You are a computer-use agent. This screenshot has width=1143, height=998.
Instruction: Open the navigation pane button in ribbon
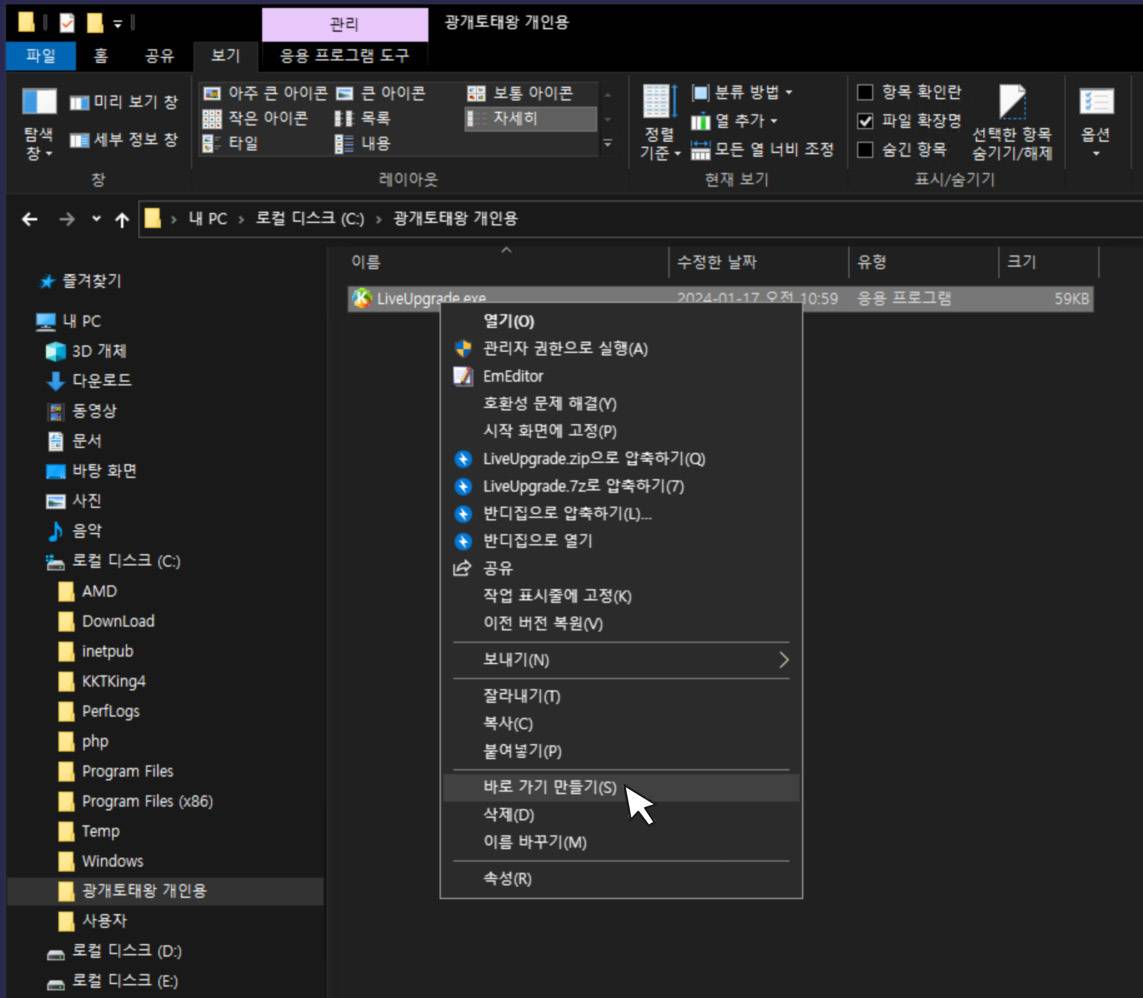tap(39, 125)
